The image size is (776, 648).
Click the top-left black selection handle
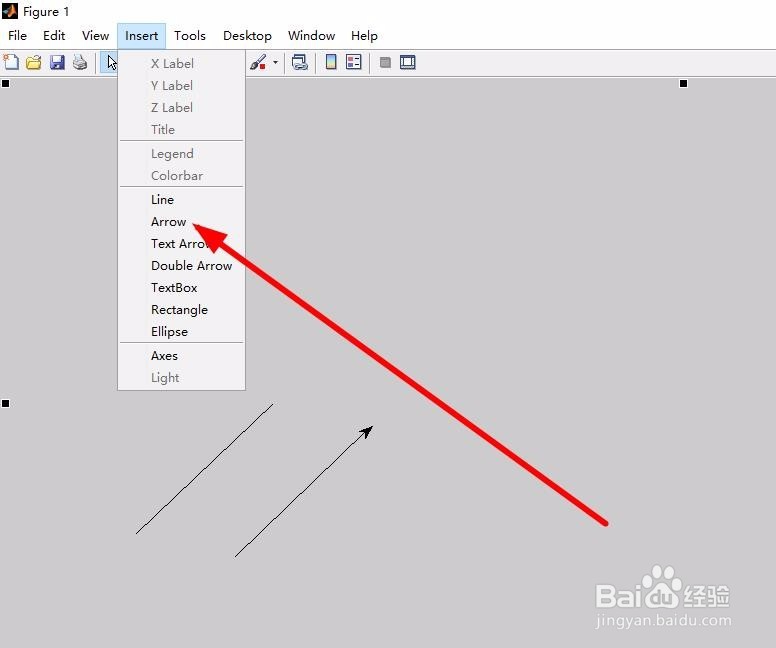point(5,84)
